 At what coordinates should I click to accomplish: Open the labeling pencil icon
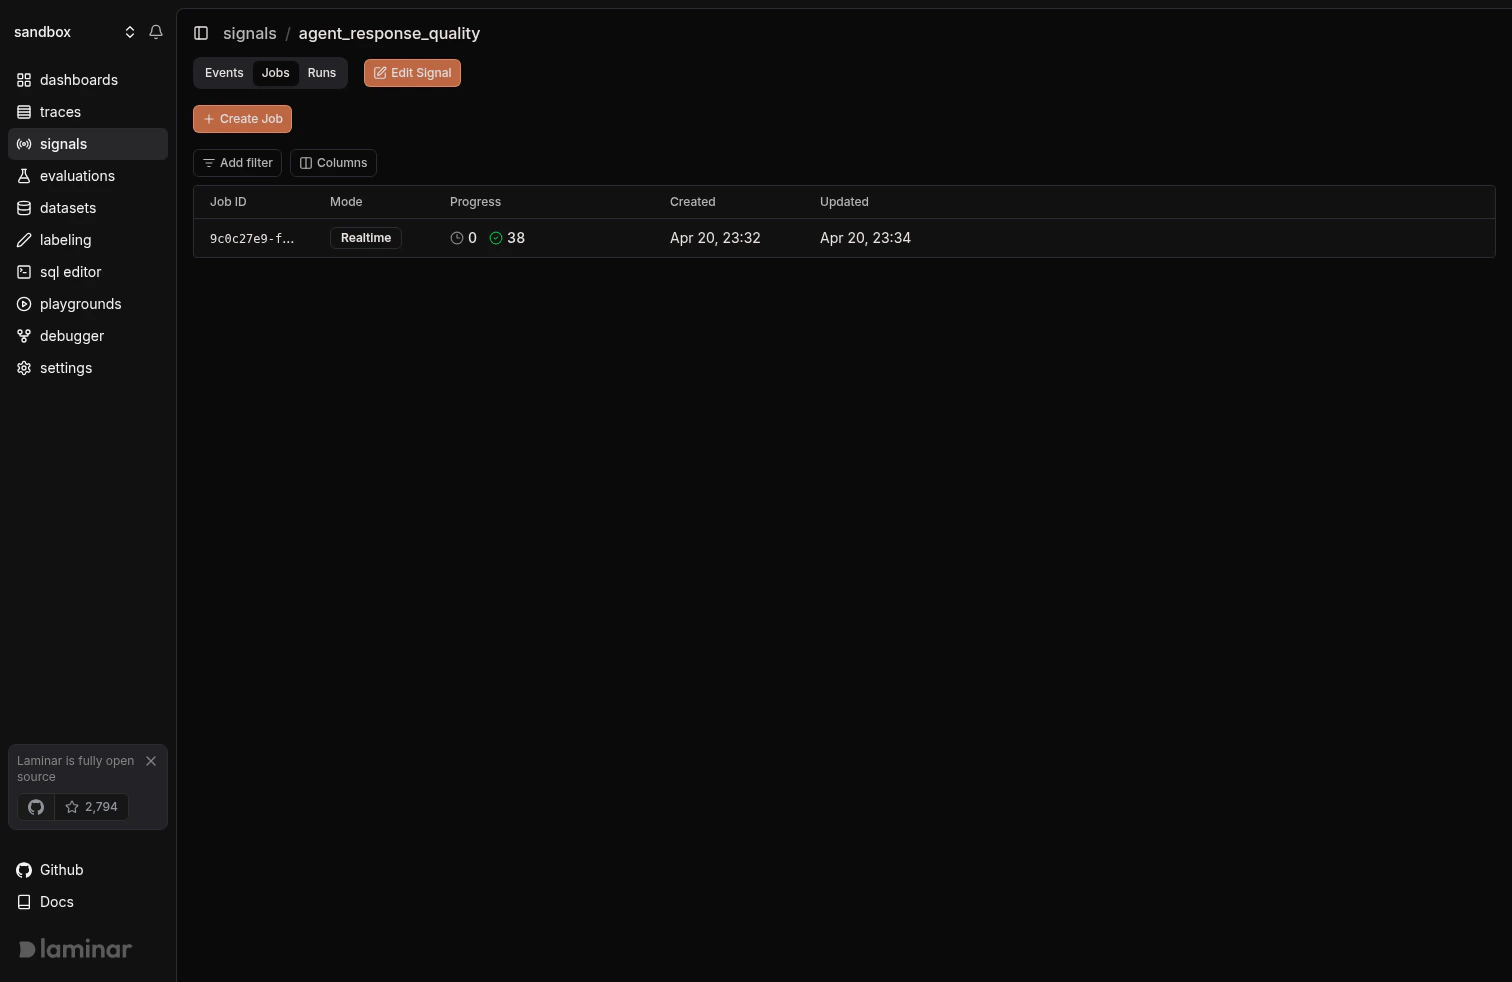click(24, 239)
